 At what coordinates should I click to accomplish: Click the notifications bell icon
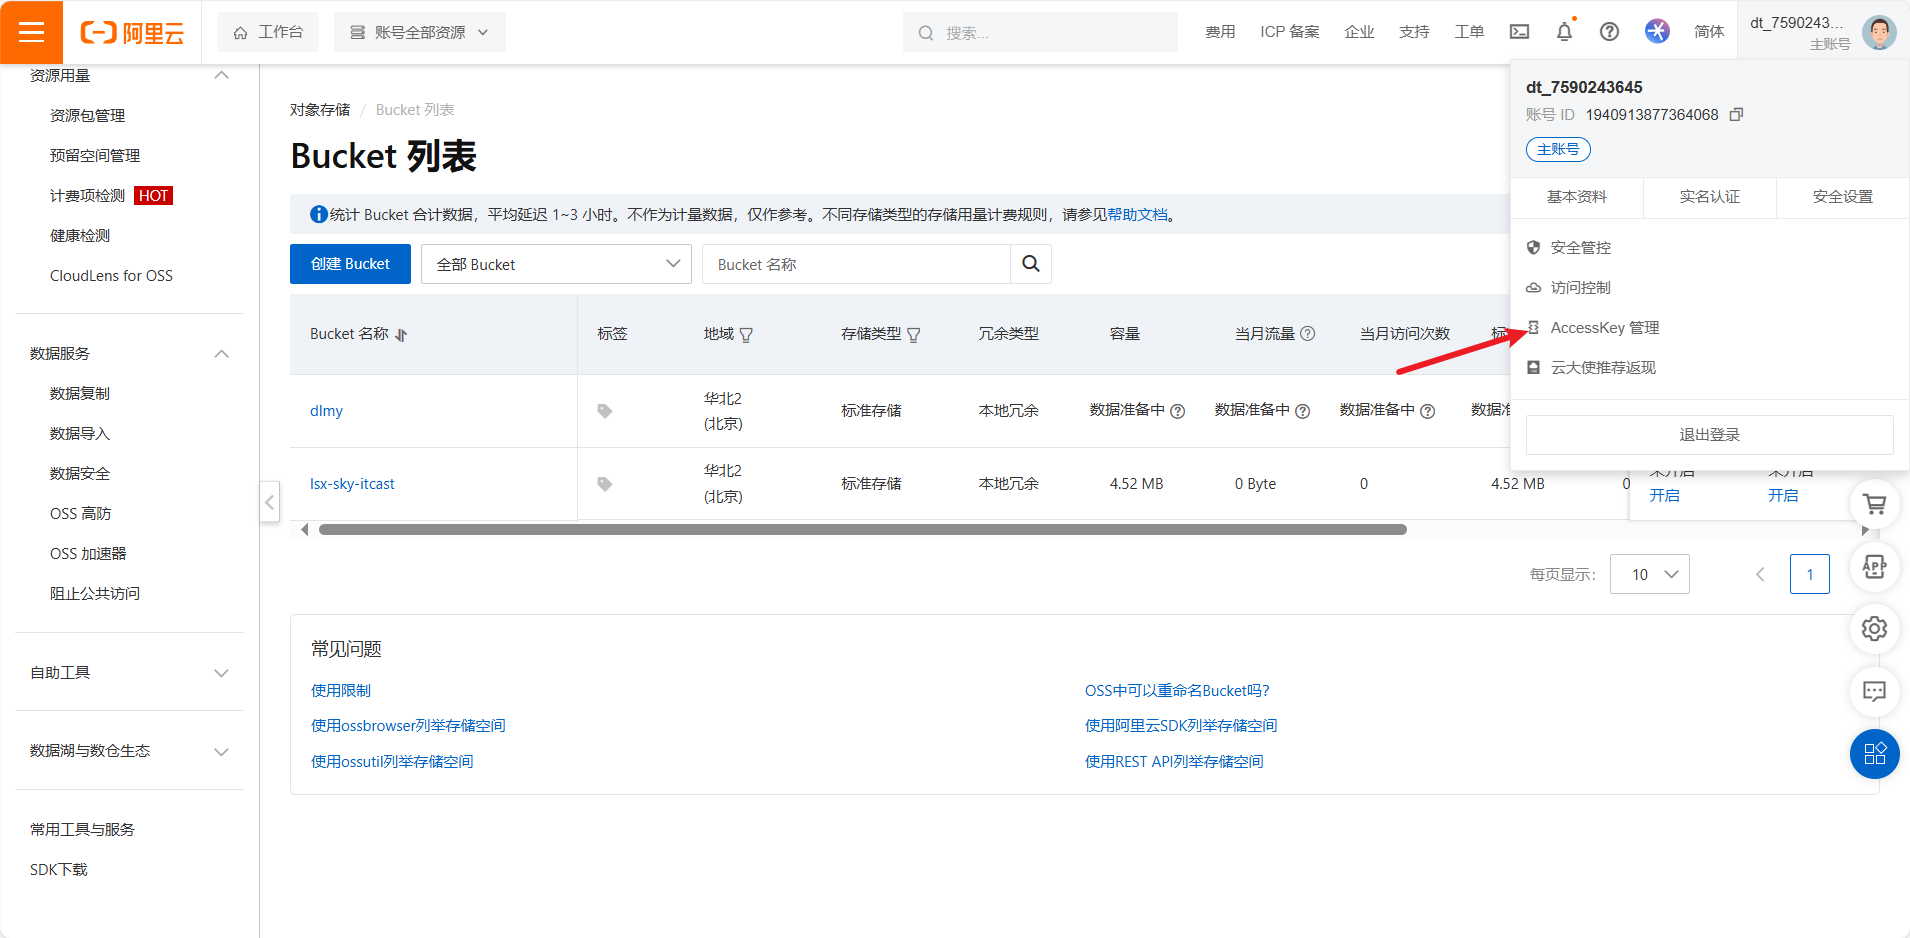point(1563,31)
